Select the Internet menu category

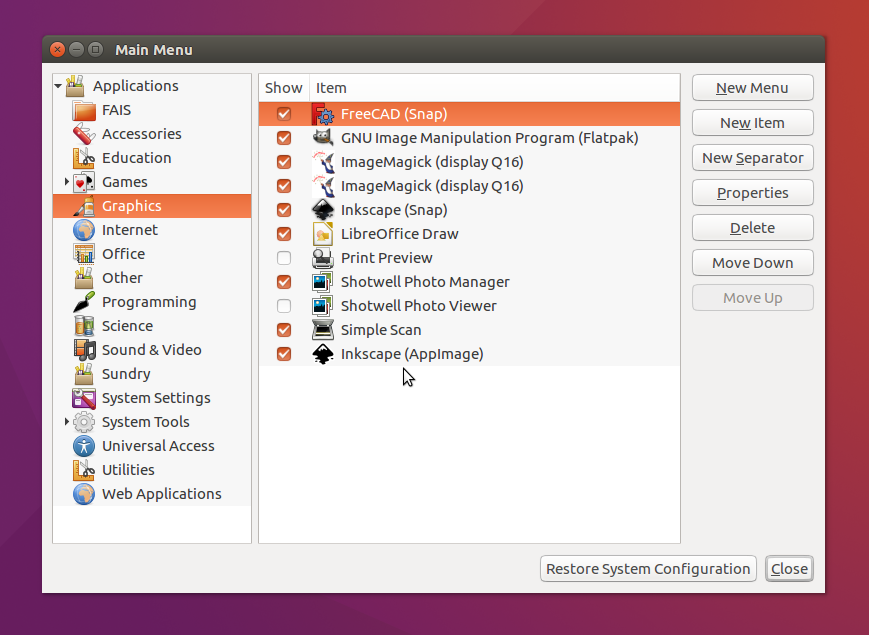pos(152,230)
